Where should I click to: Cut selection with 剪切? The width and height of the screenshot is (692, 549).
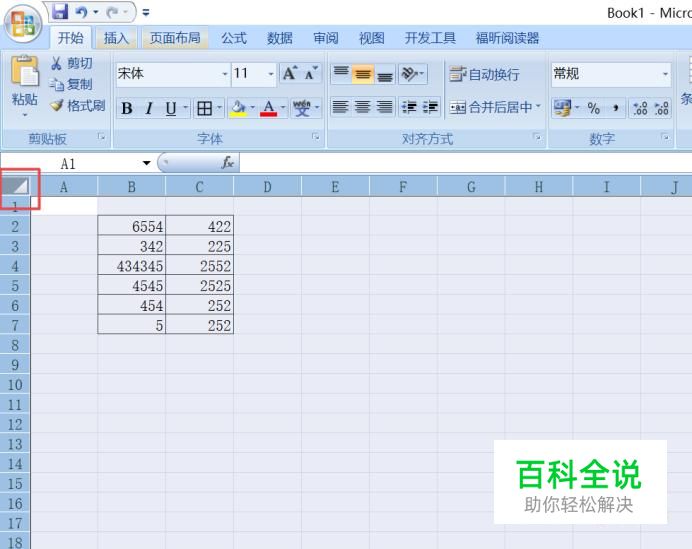coord(71,63)
